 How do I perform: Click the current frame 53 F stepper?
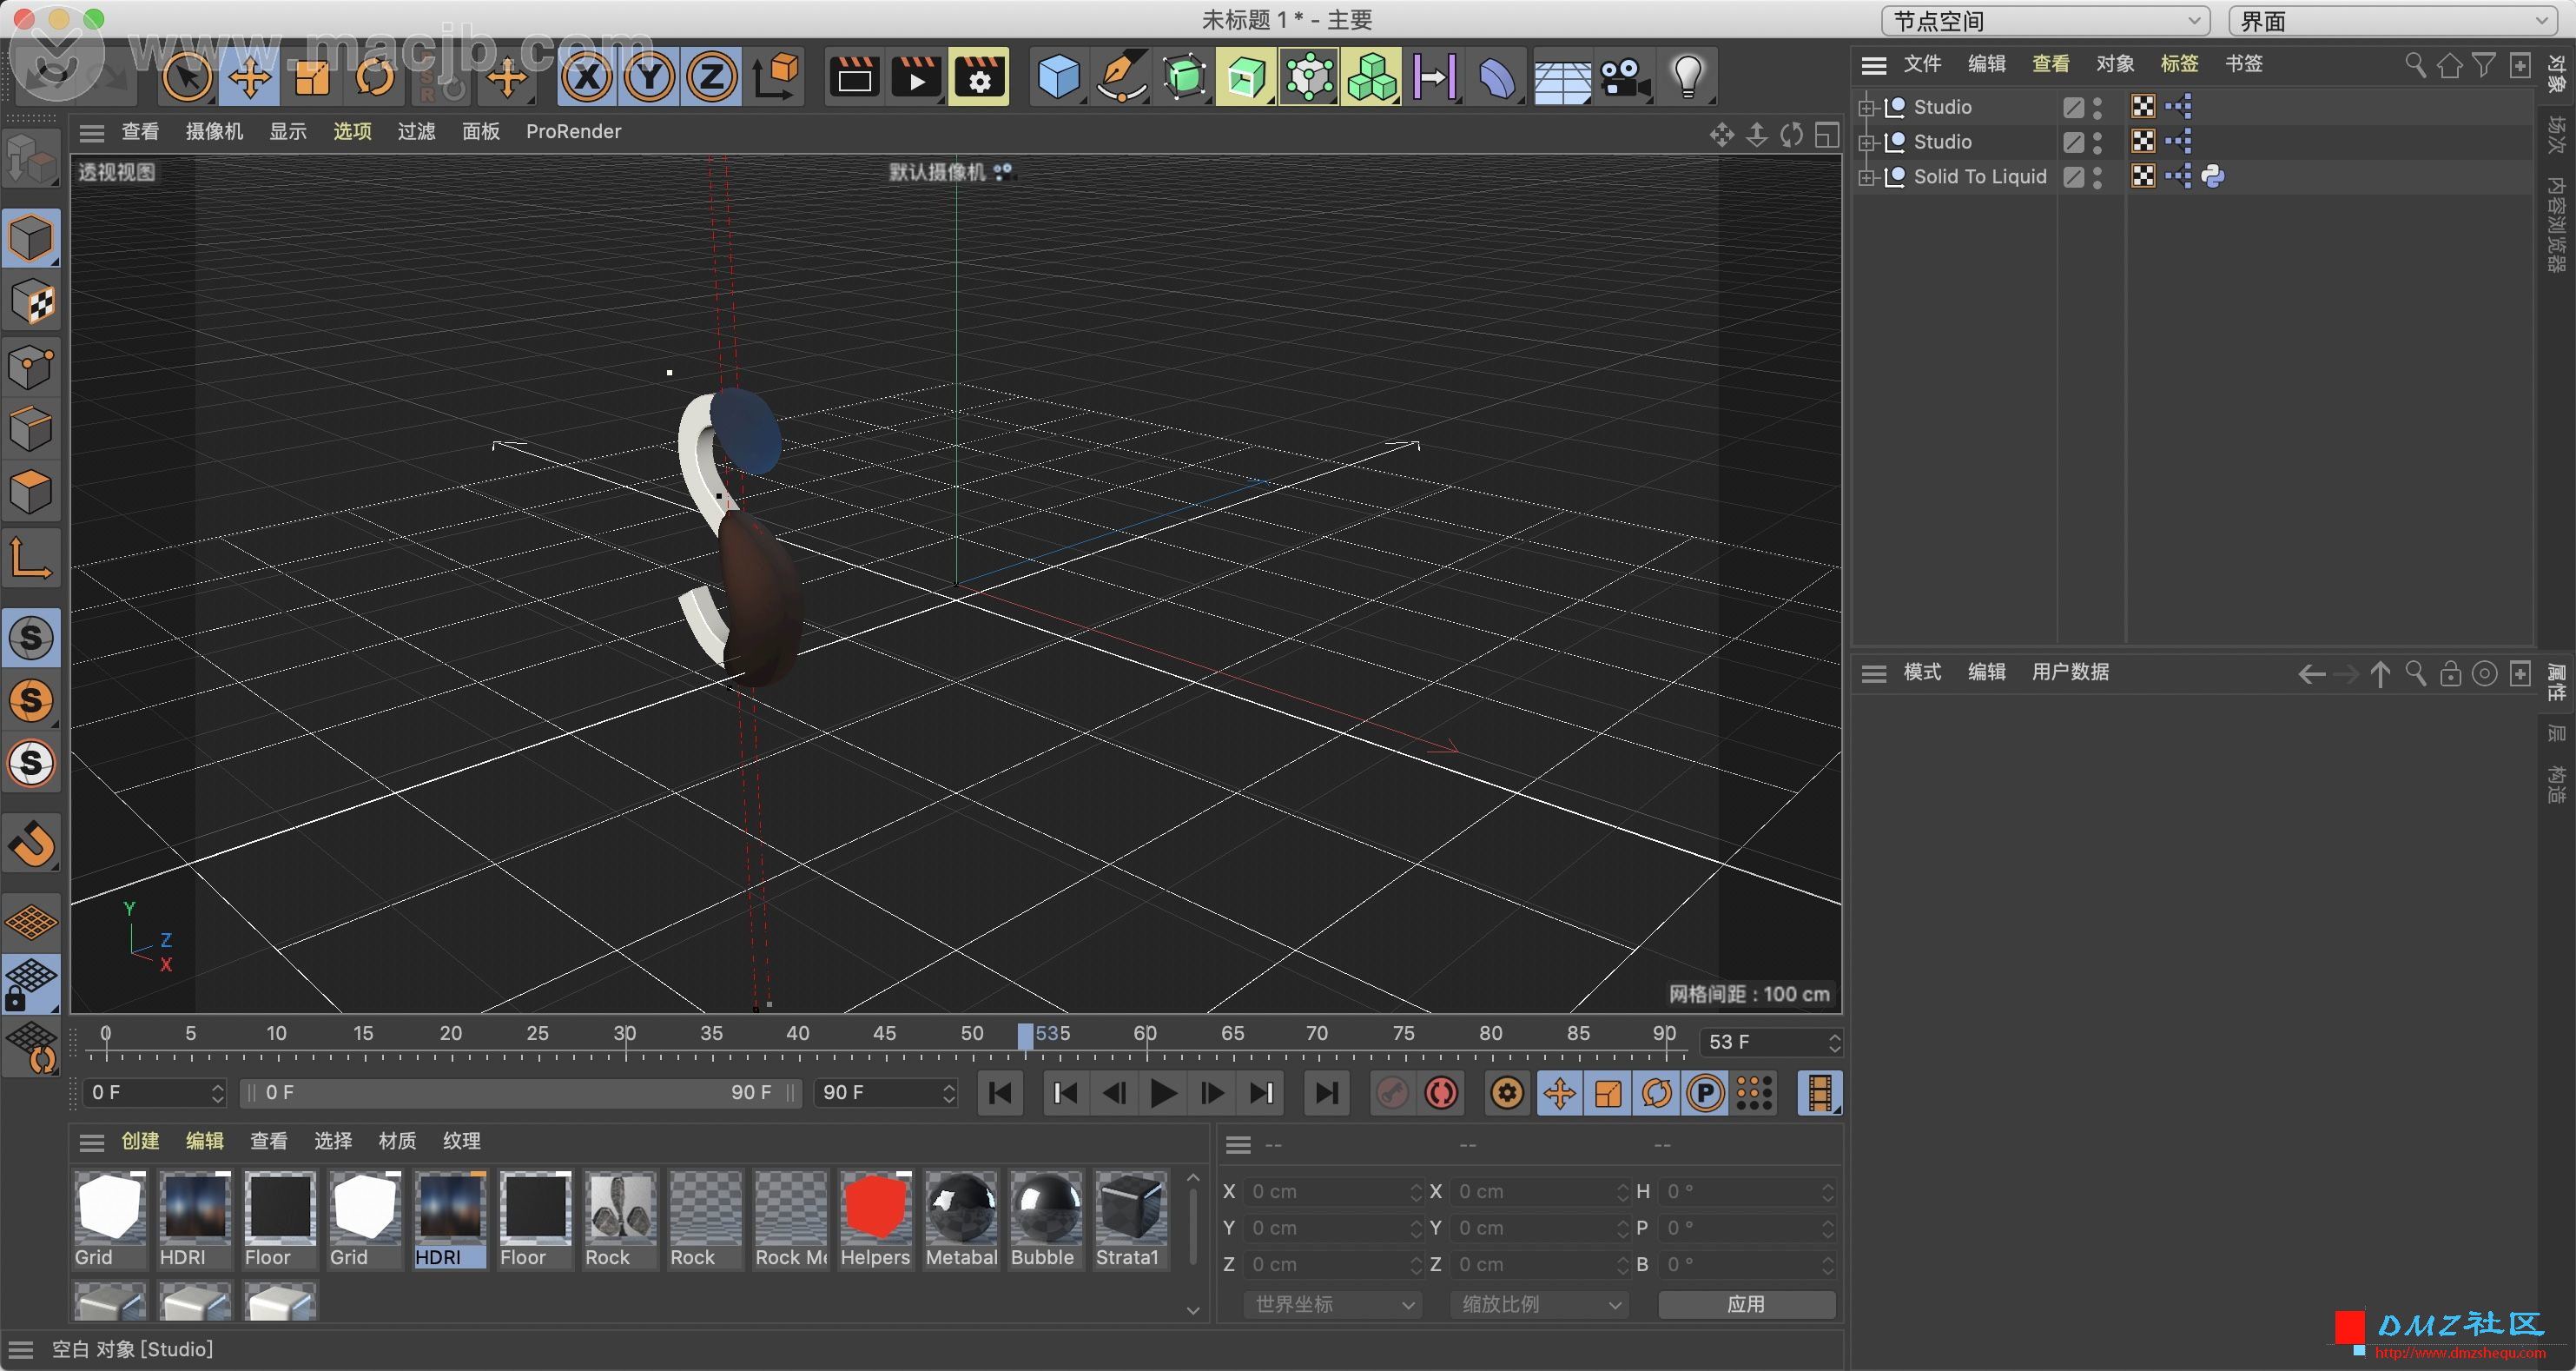point(1834,1042)
